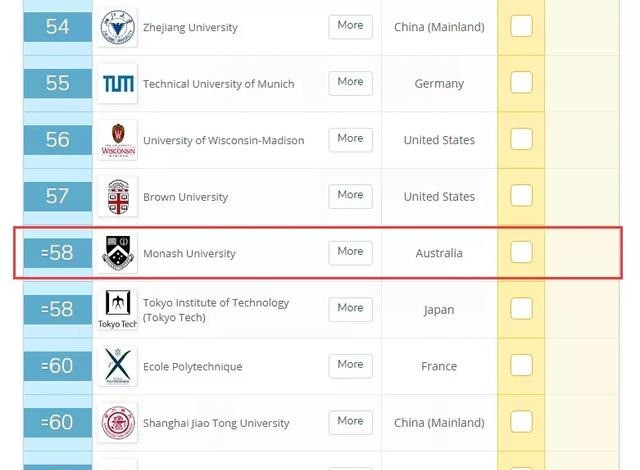640x470 pixels.
Task: Click the Tokyo Tech logo icon
Action: 117,309
